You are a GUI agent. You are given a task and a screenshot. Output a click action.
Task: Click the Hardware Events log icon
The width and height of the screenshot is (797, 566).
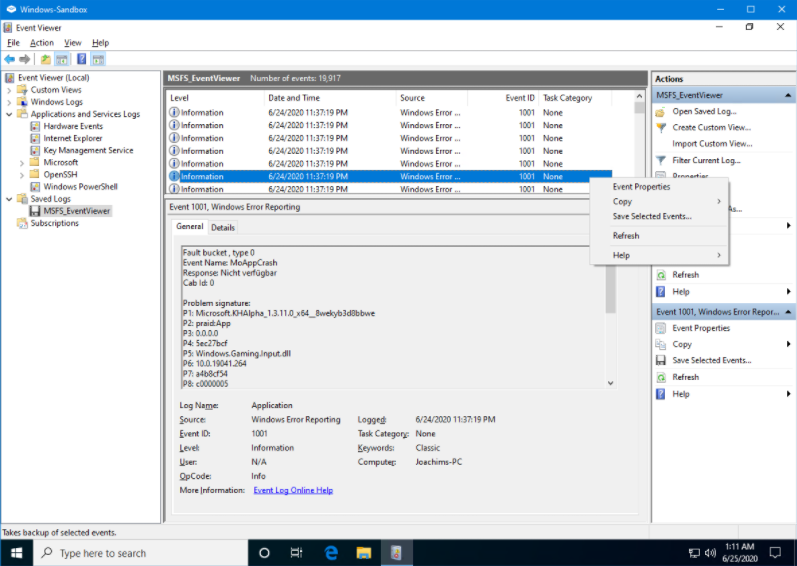35,127
